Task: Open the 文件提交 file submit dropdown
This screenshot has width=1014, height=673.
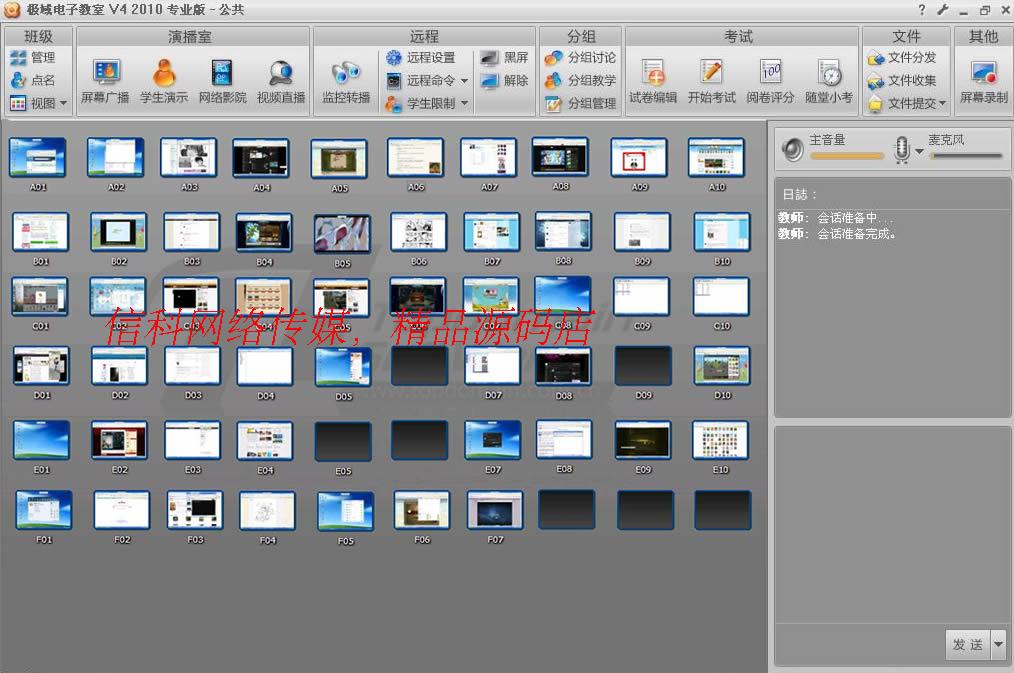Action: 942,104
